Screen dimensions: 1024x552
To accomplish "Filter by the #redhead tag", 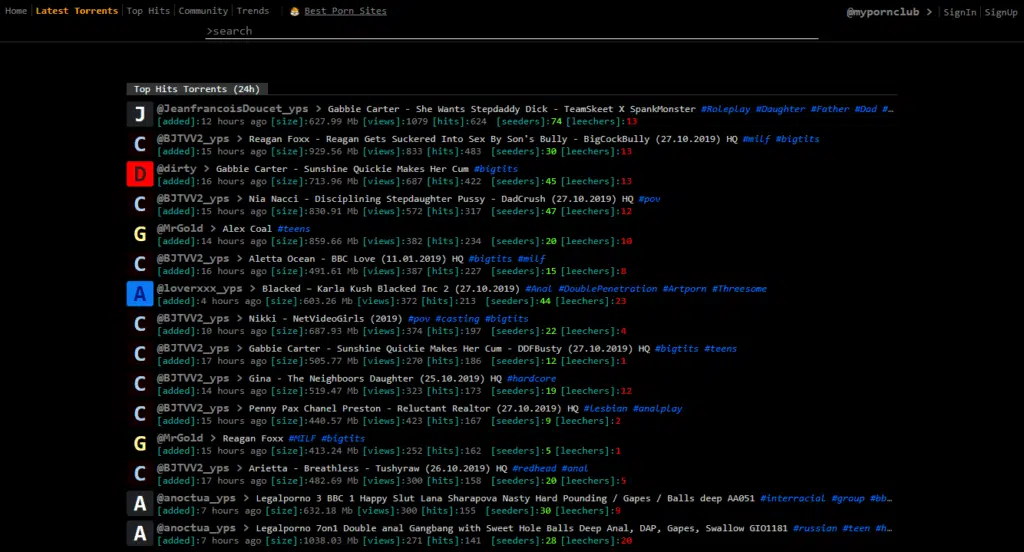I will (x=534, y=468).
